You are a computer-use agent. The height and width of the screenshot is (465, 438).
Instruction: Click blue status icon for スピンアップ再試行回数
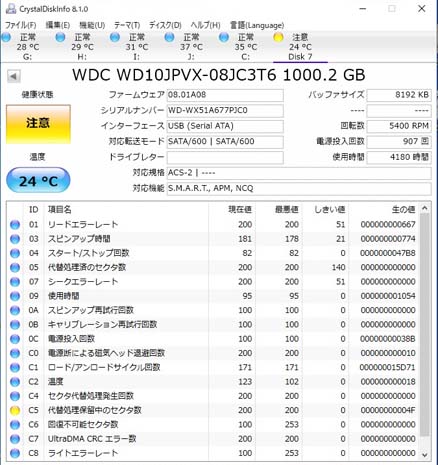(x=15, y=311)
